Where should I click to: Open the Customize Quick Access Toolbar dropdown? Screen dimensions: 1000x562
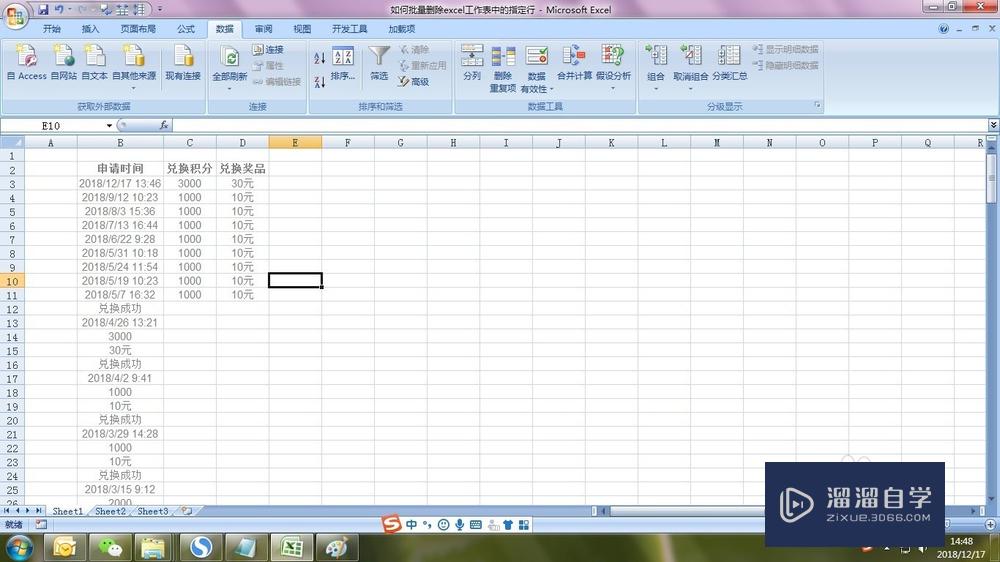click(159, 10)
